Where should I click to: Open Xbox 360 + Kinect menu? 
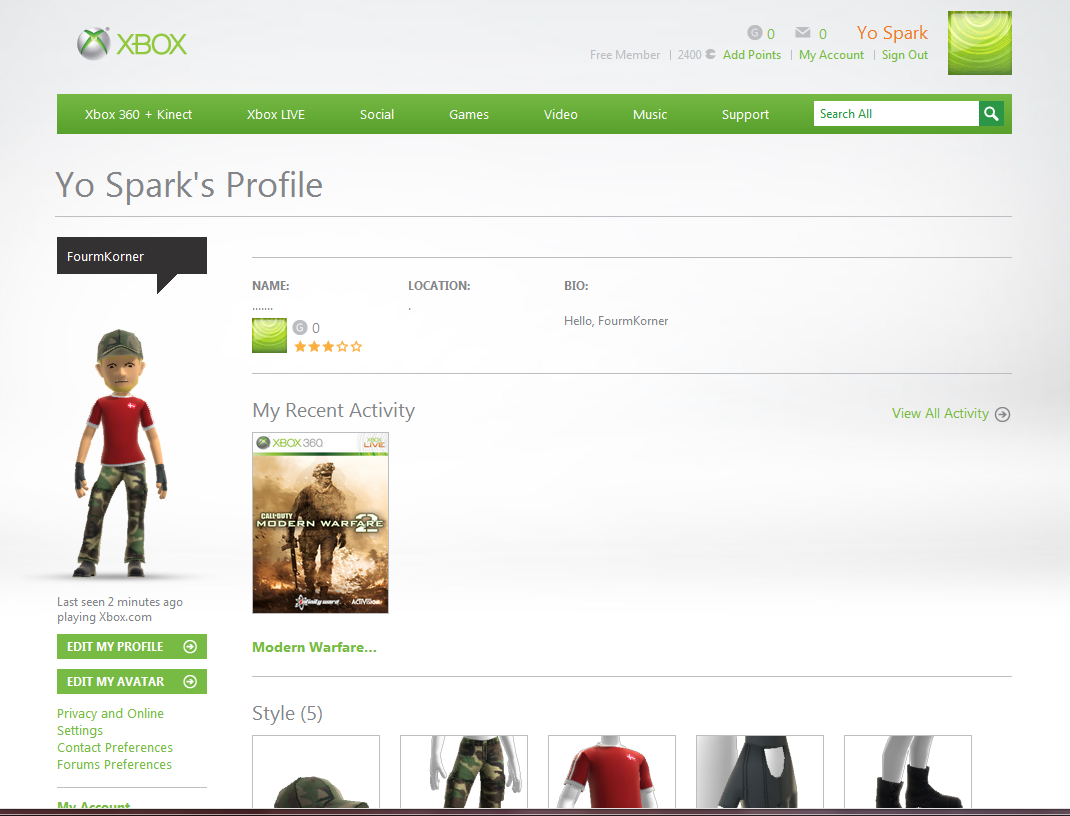[138, 115]
